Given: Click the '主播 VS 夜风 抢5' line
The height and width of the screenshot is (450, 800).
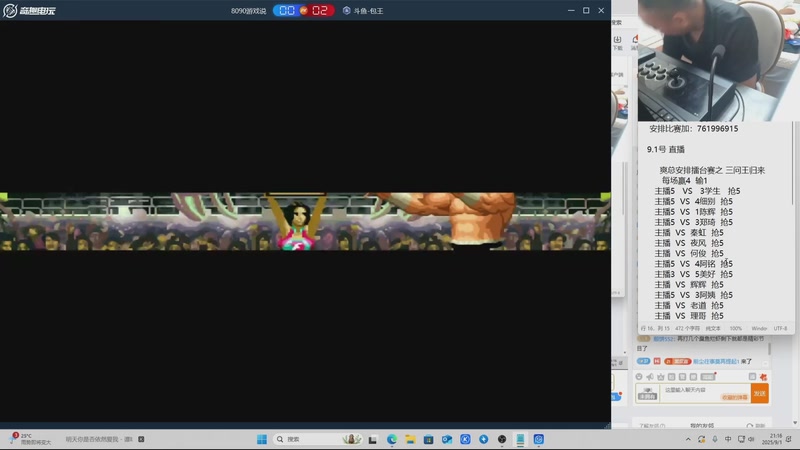Looking at the screenshot, I should 689,243.
